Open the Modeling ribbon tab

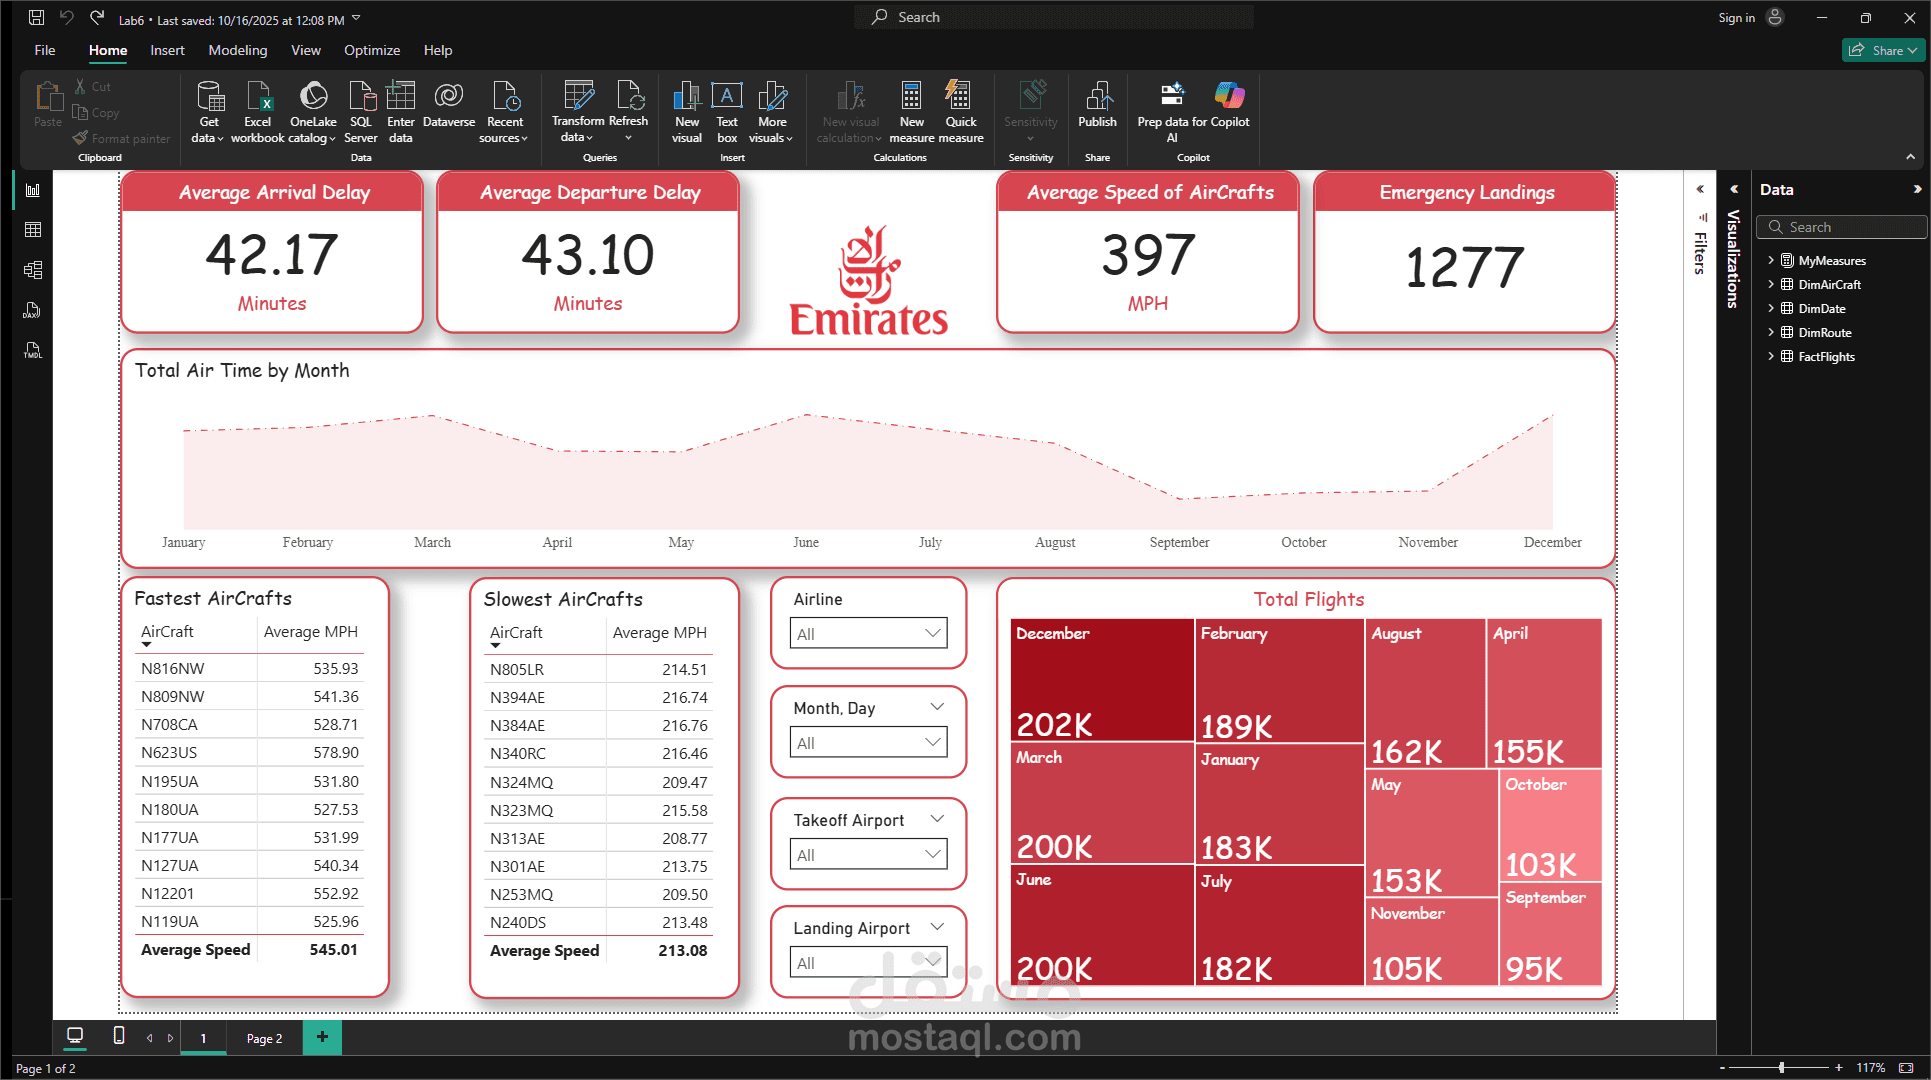click(x=237, y=50)
